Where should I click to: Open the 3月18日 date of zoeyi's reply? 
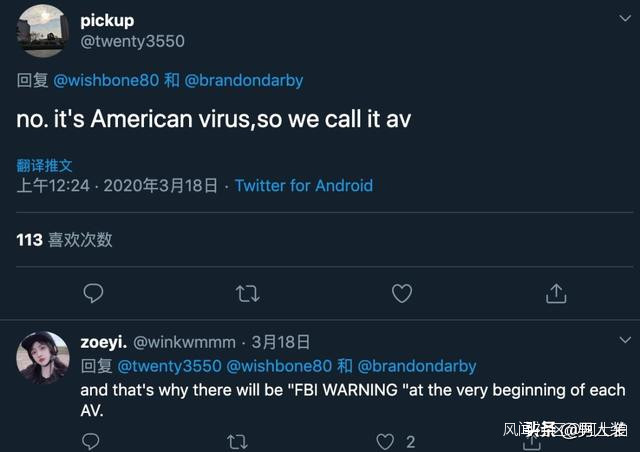coord(280,342)
